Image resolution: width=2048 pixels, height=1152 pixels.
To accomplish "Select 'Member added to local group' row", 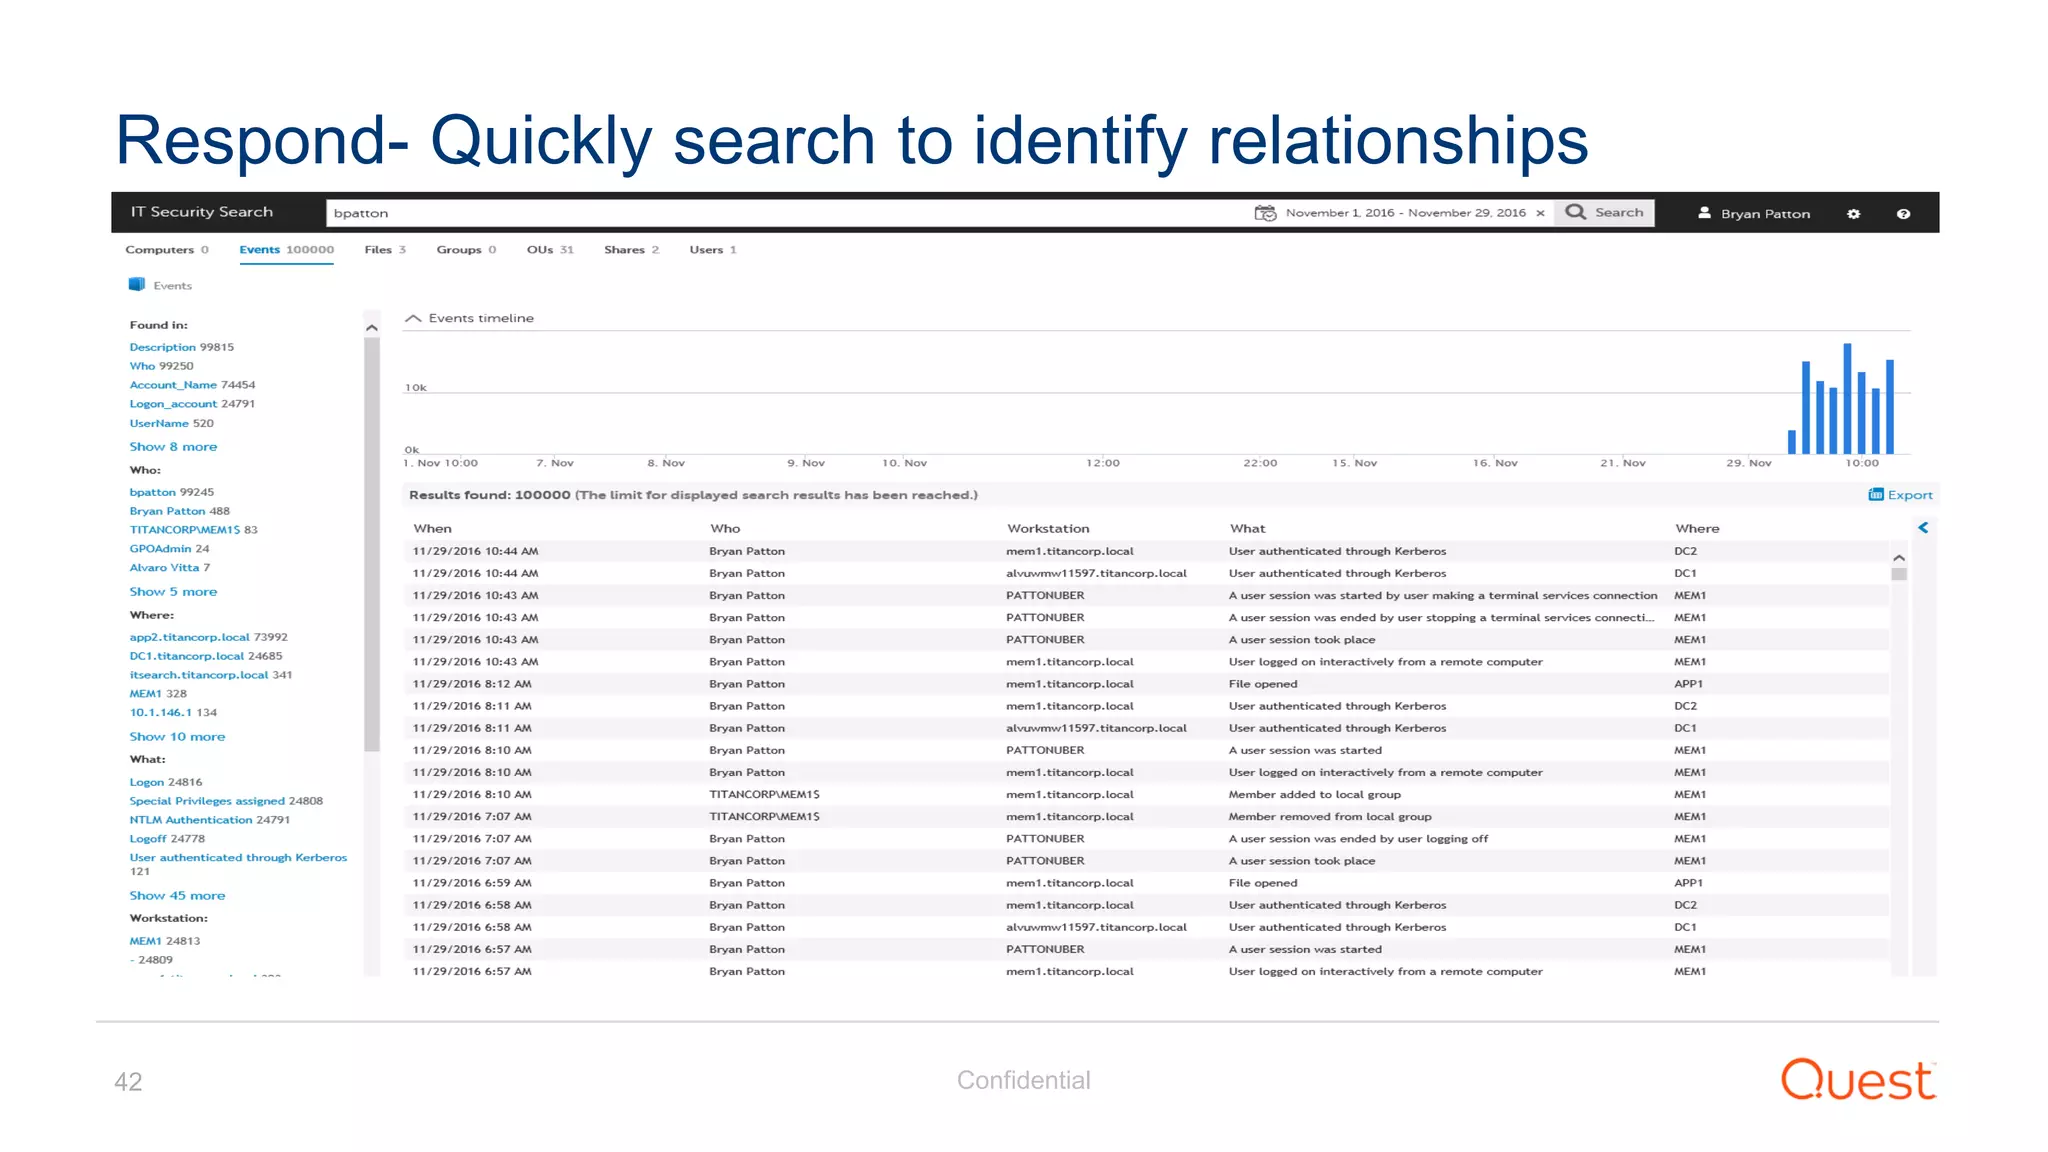I will (x=1147, y=795).
